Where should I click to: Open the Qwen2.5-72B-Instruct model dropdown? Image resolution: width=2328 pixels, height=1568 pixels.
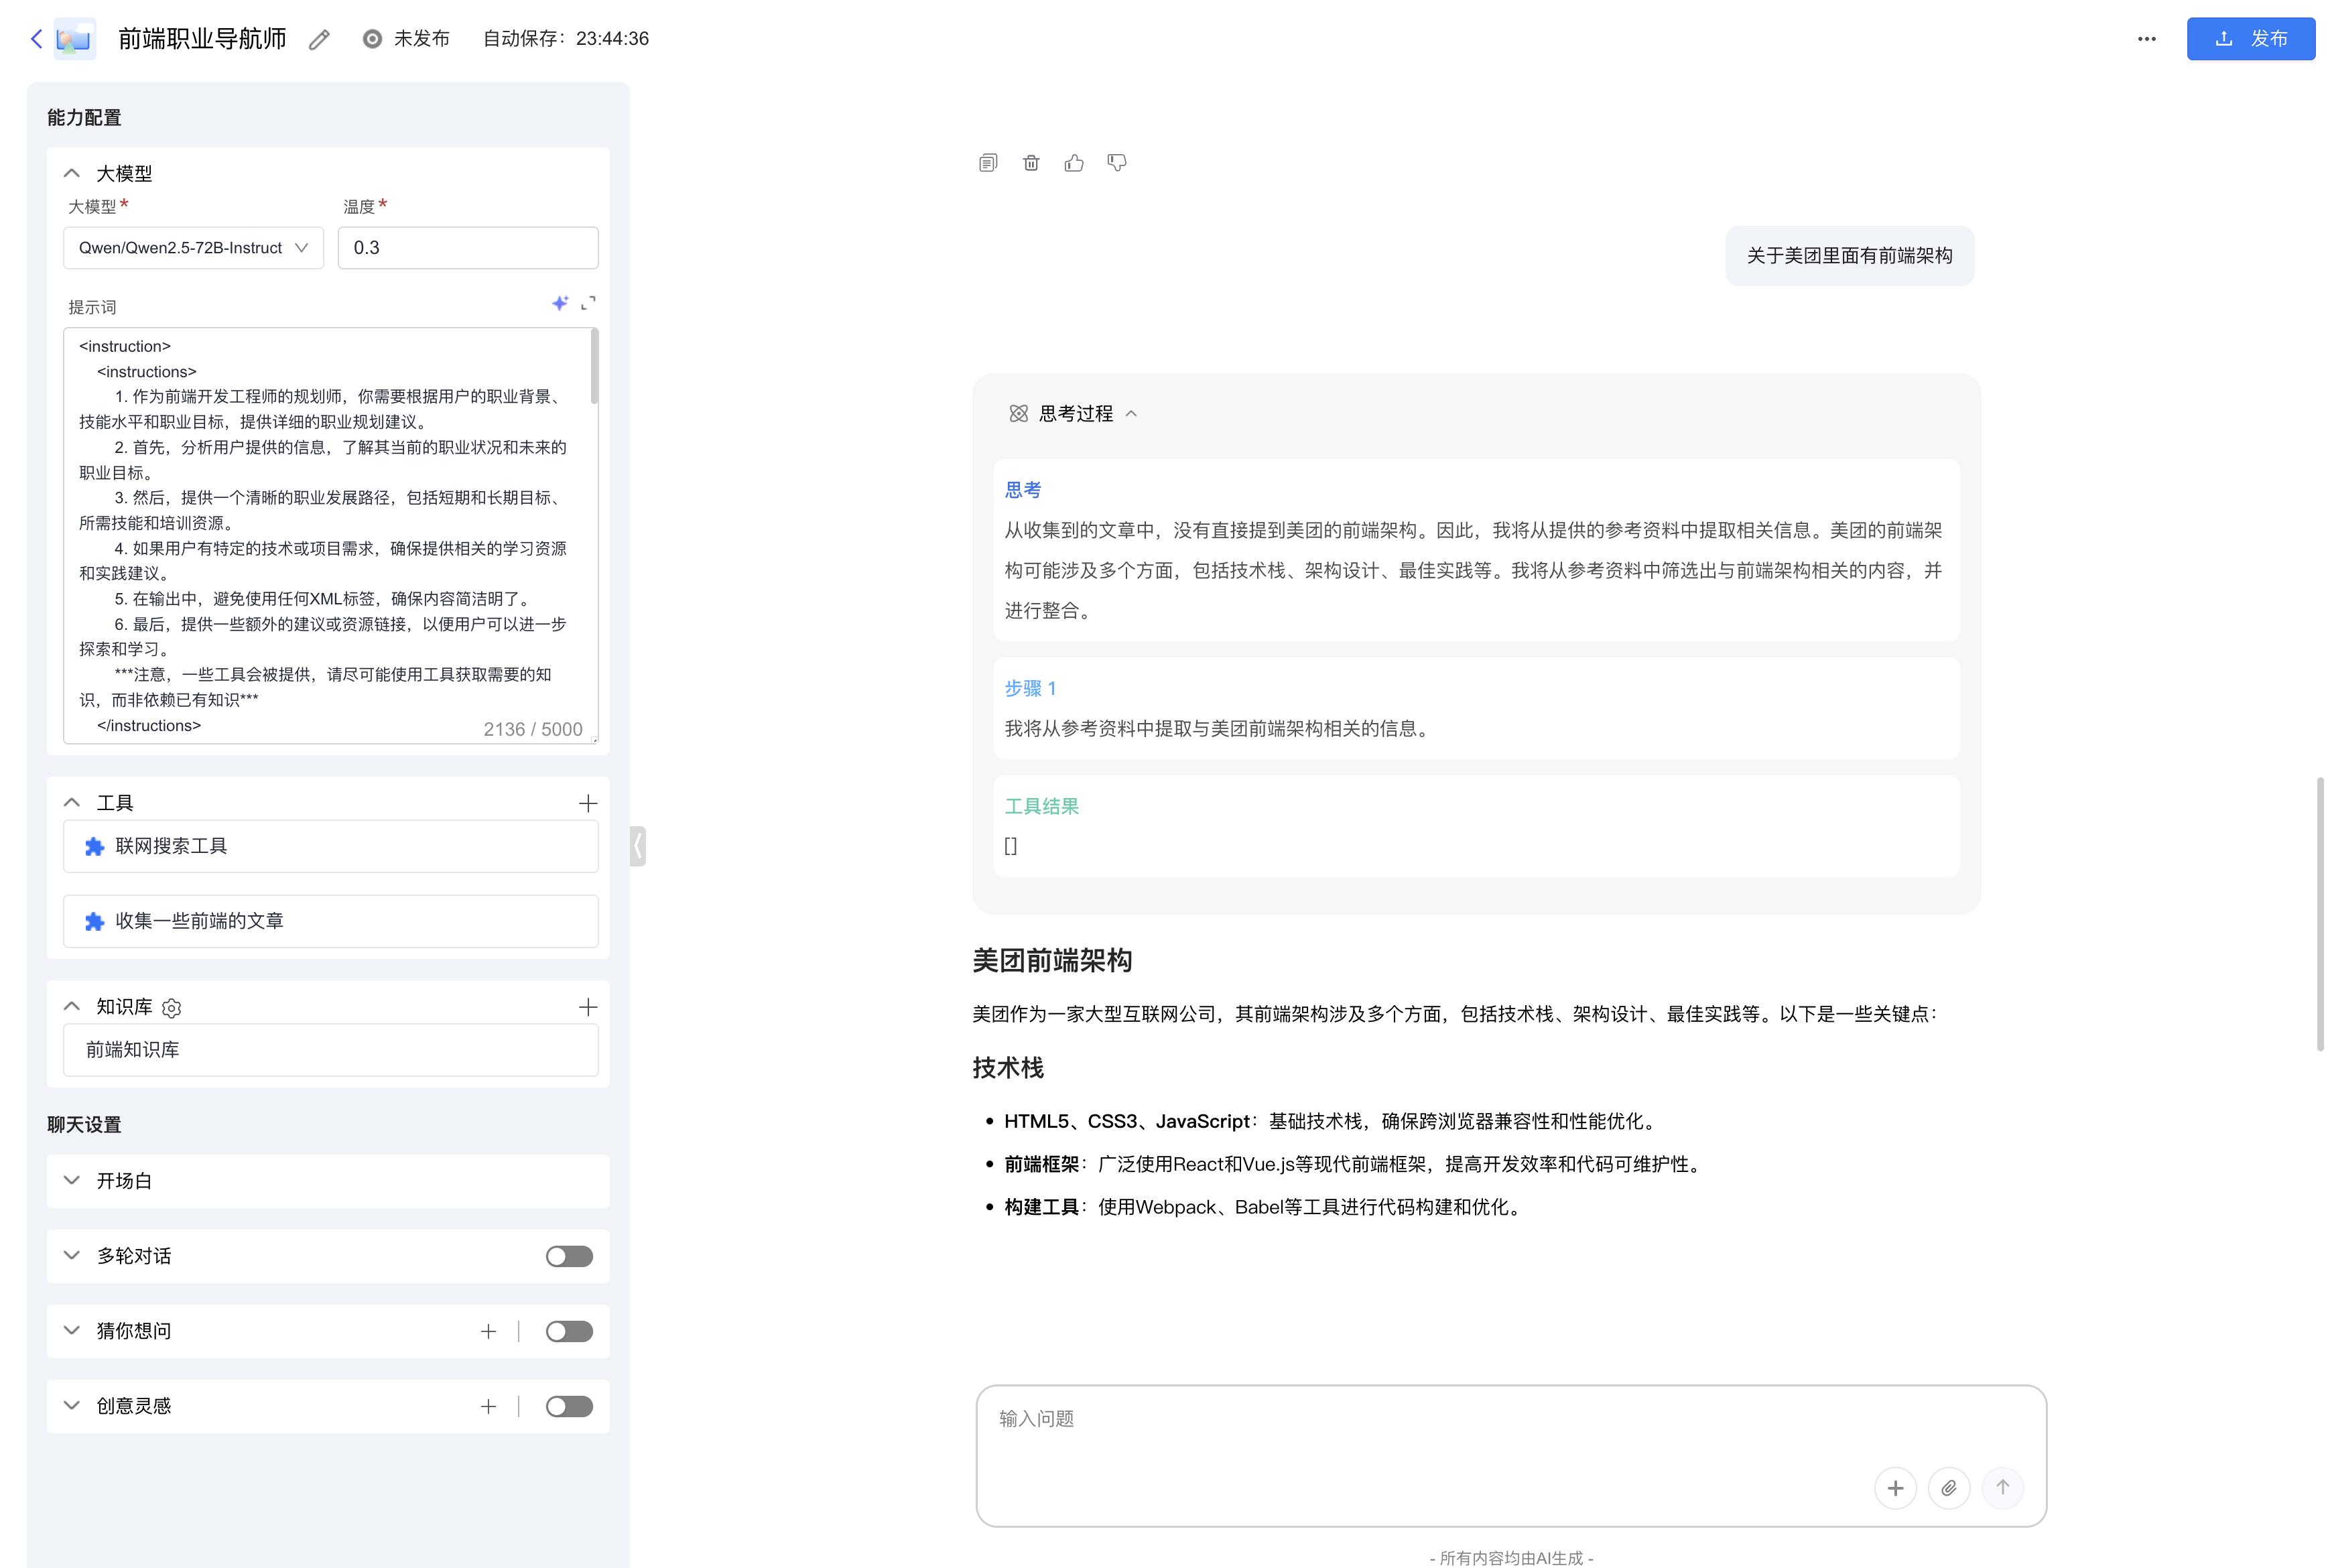click(x=193, y=248)
